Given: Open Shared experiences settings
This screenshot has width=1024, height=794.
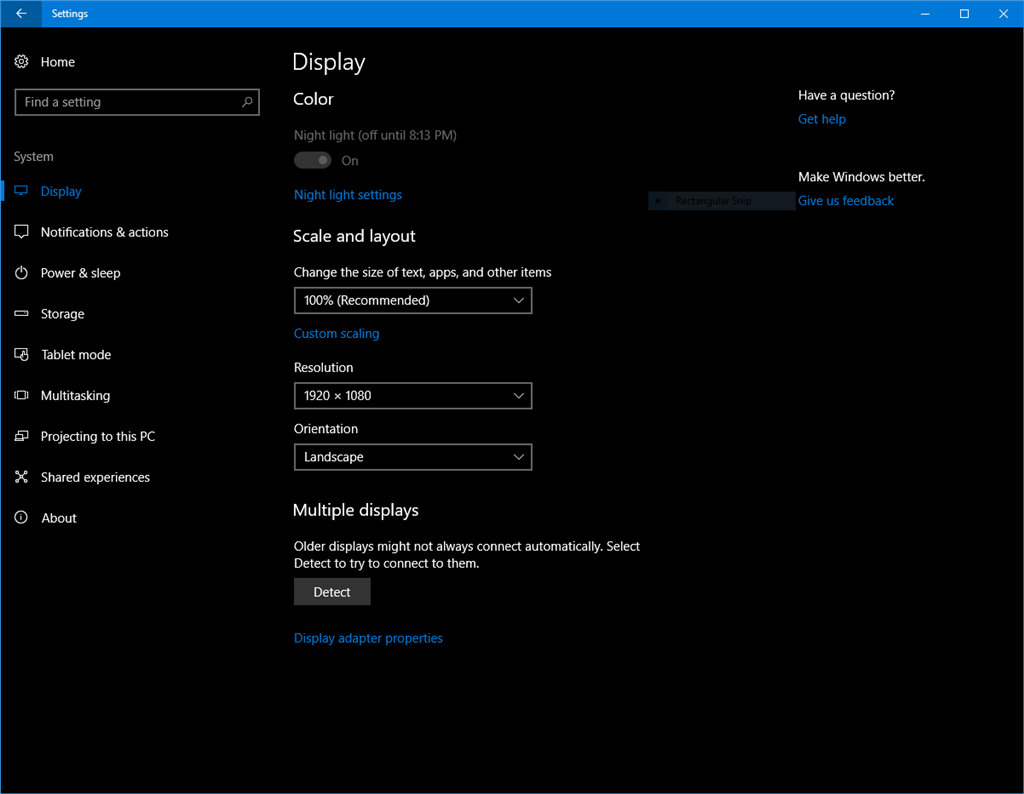Looking at the screenshot, I should [x=21, y=477].
